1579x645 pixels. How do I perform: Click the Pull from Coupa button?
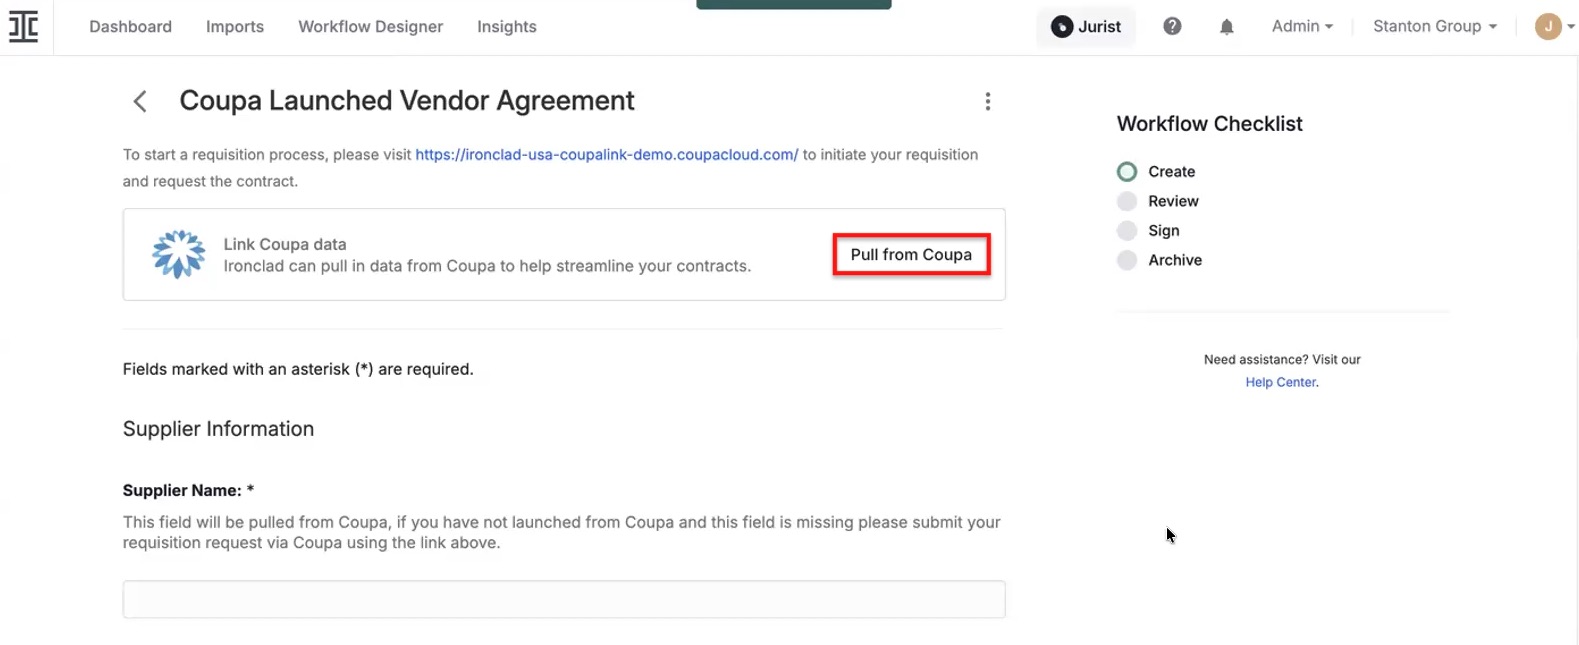tap(911, 255)
